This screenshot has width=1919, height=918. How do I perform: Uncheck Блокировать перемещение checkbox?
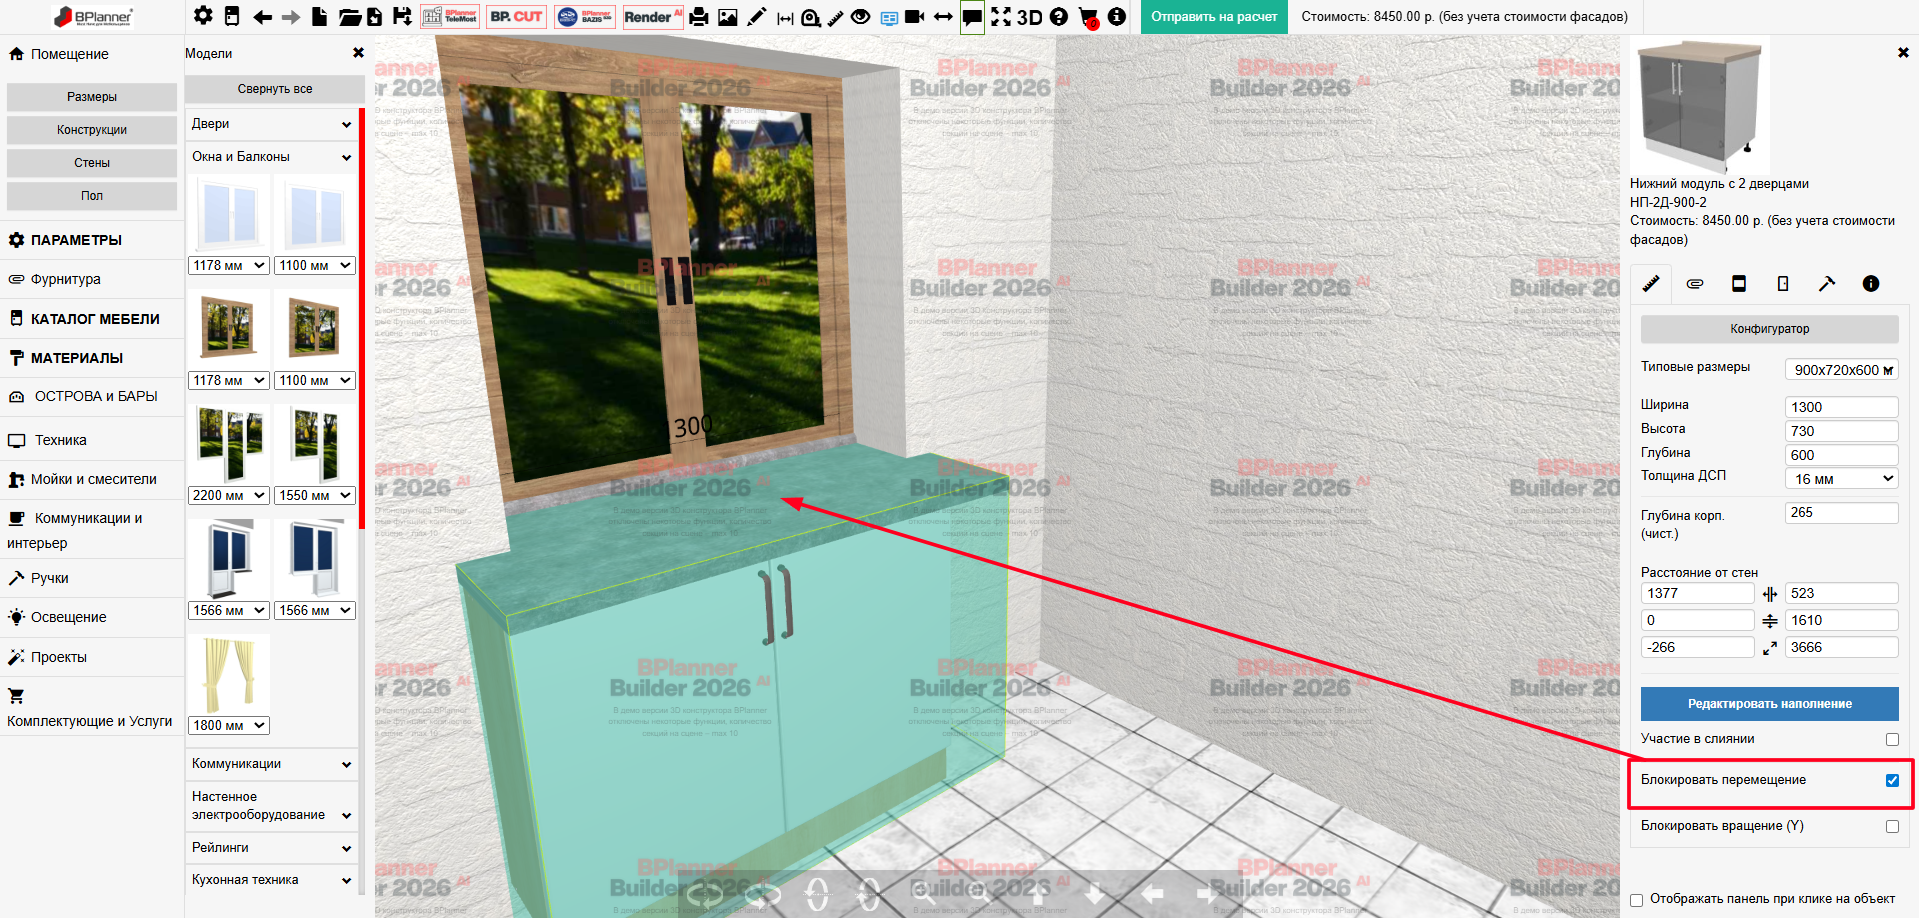click(1892, 781)
